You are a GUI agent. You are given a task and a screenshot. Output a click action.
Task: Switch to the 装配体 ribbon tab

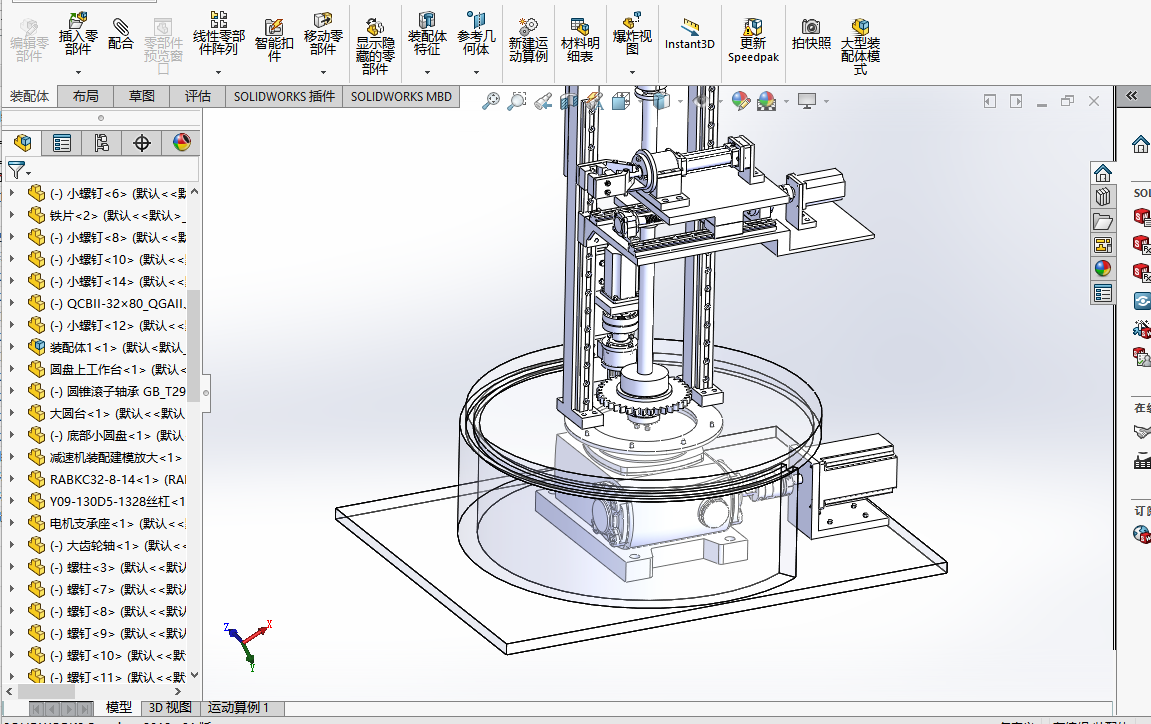click(x=29, y=96)
